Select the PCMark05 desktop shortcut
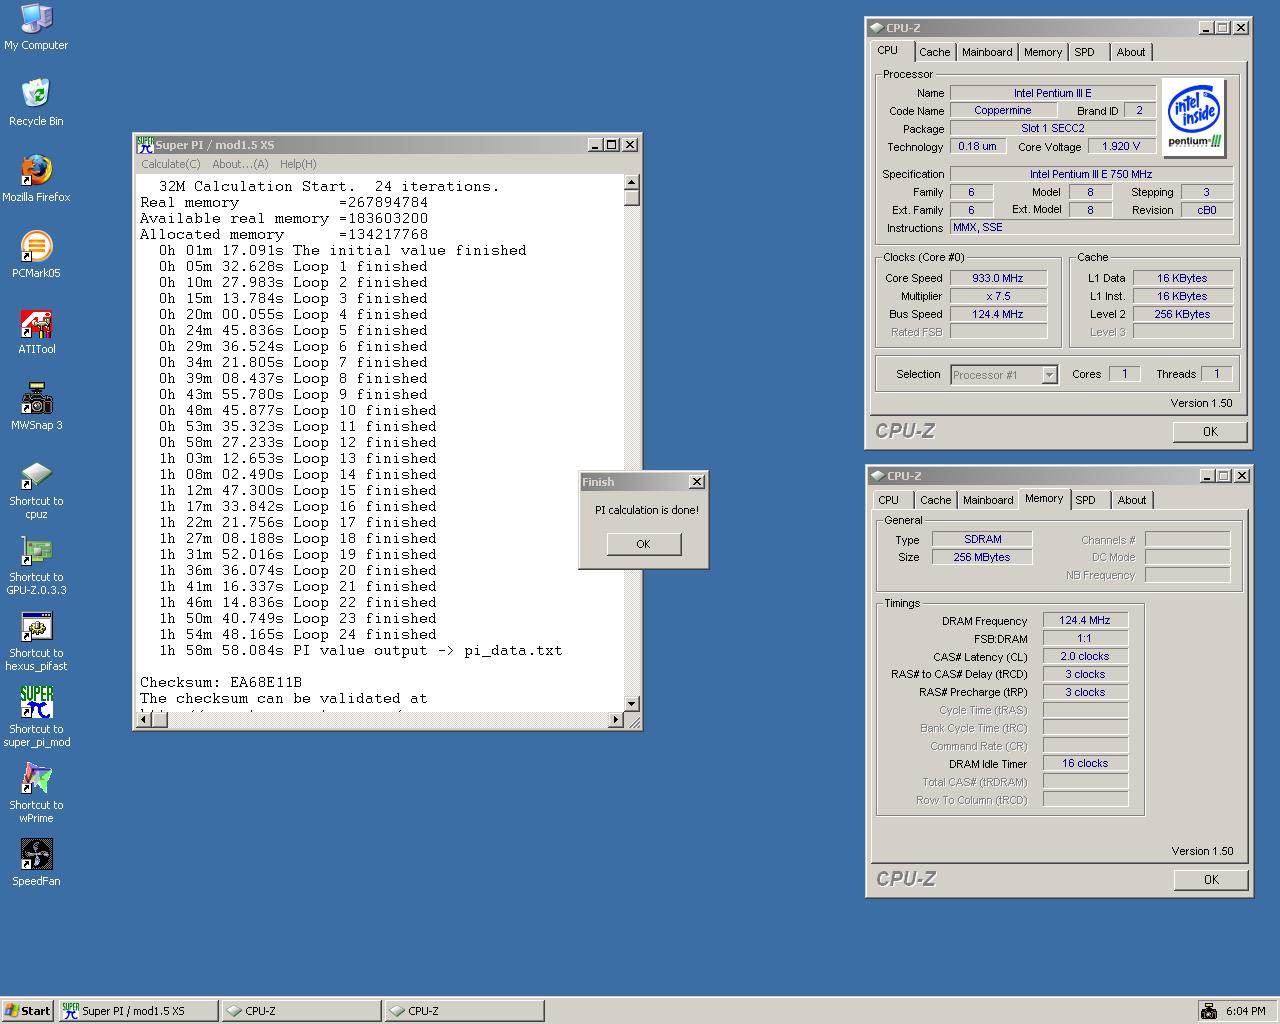 pos(36,254)
